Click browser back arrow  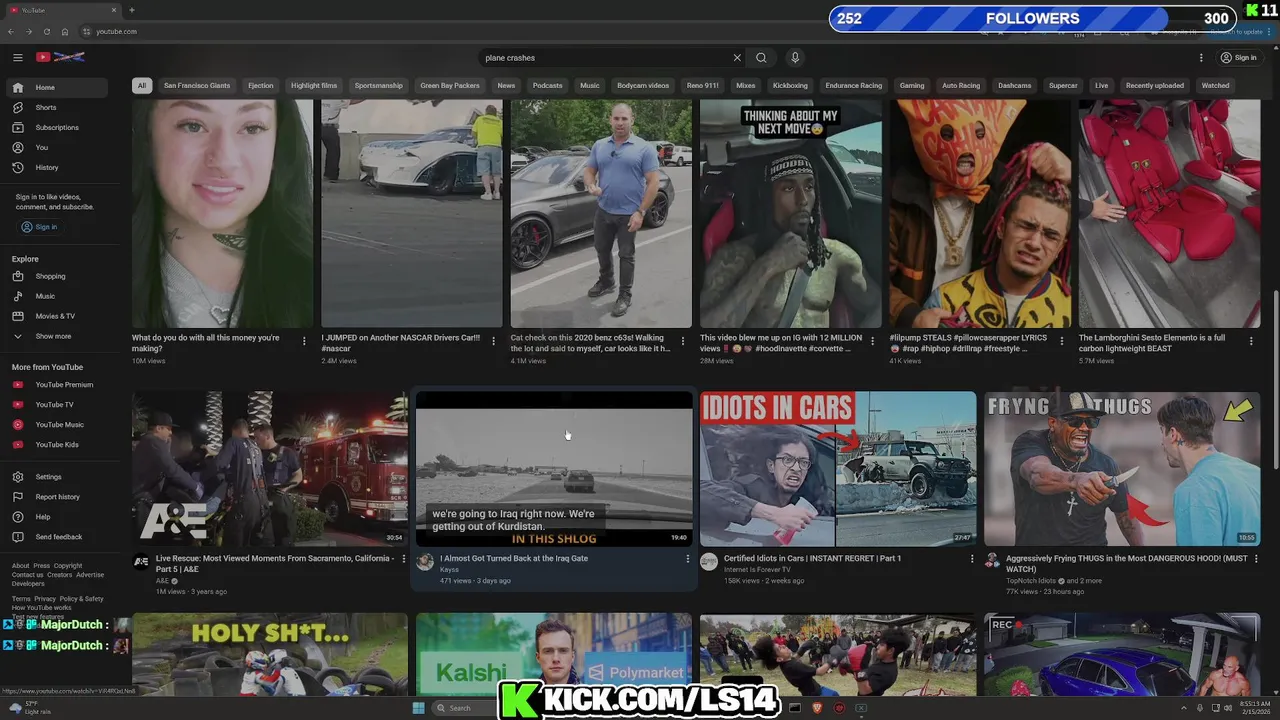11,32
